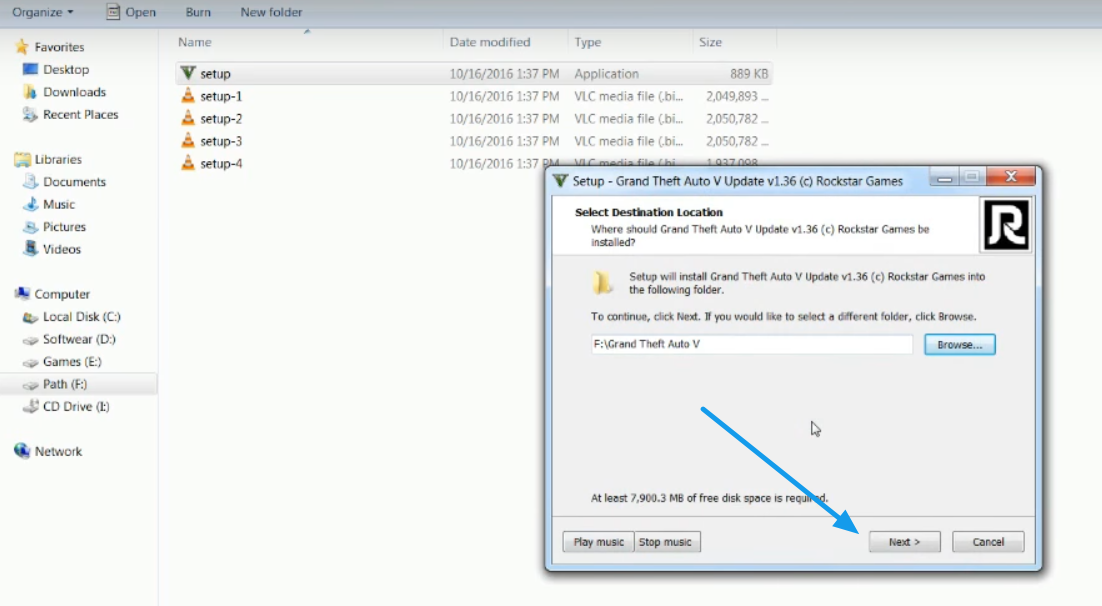Click Browse to choose a folder

960,344
